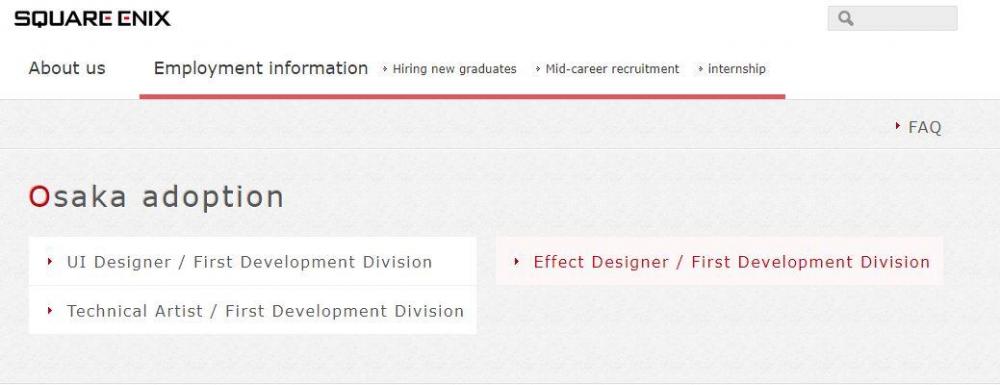
Task: Open the Square Enix logo homepage
Action: coord(92,18)
